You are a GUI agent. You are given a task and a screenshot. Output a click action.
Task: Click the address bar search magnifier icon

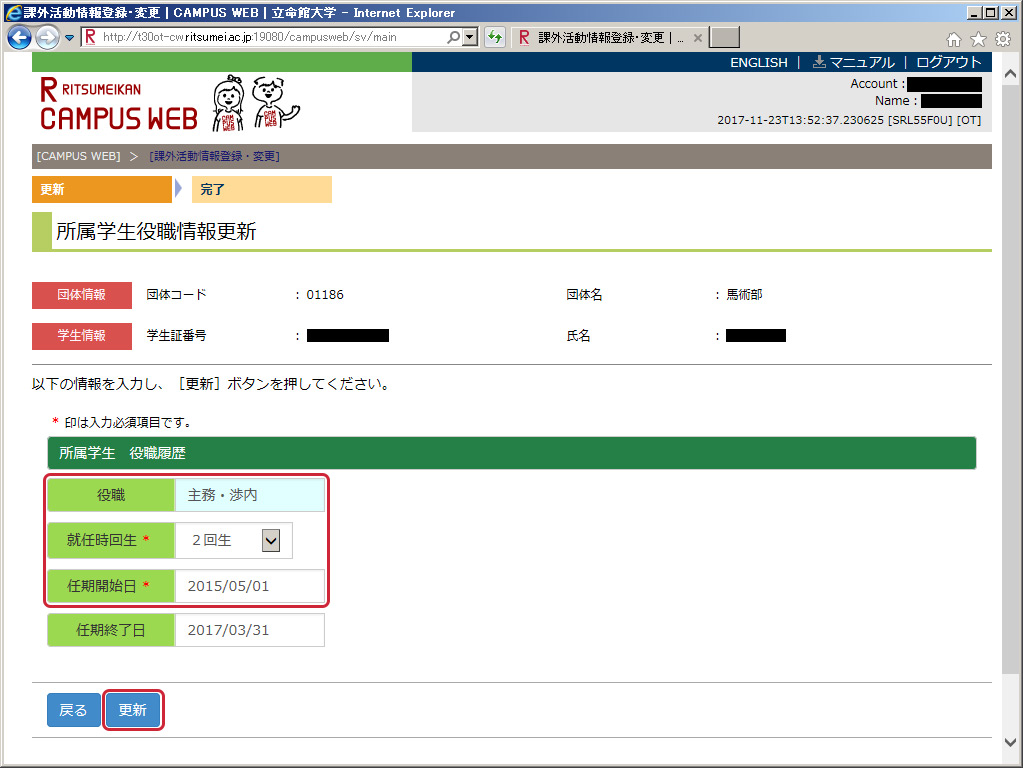coord(454,37)
